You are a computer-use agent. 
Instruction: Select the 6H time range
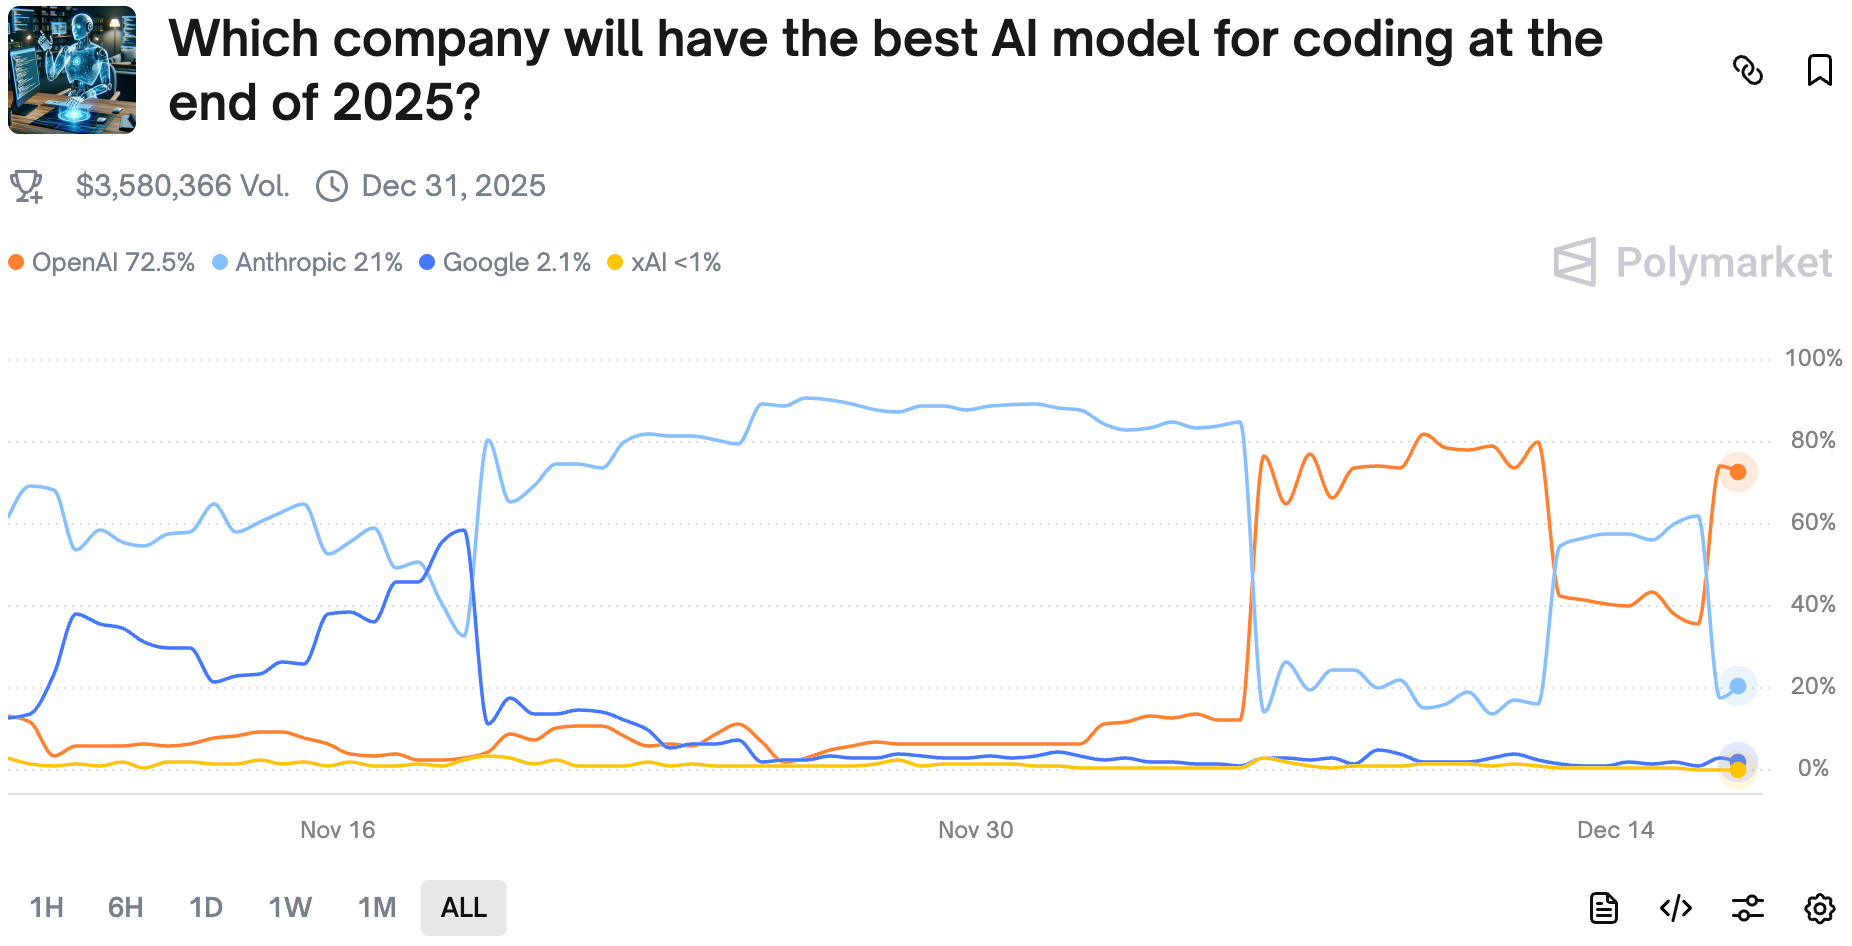pyautogui.click(x=126, y=908)
